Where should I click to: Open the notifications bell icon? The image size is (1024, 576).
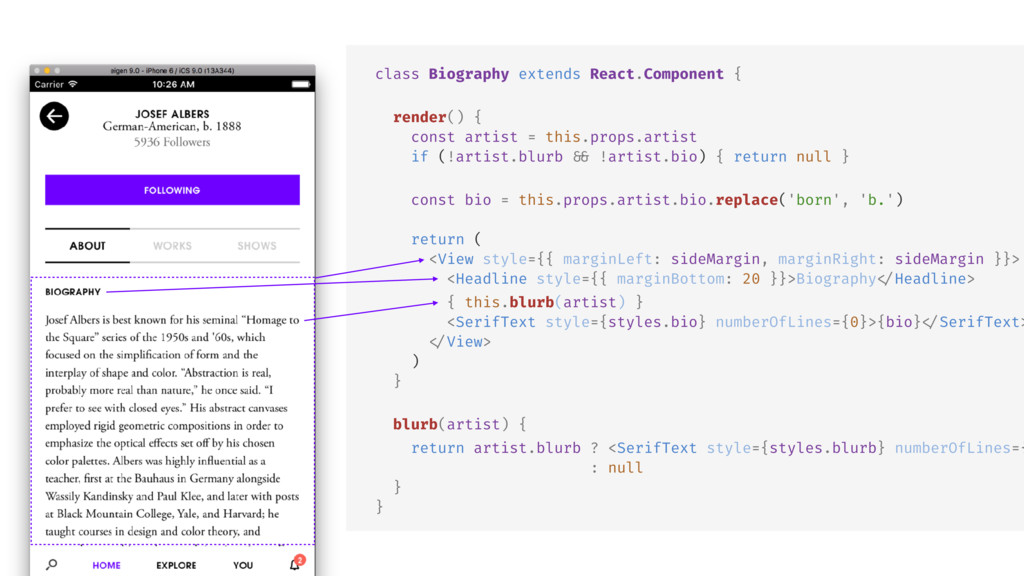click(295, 565)
